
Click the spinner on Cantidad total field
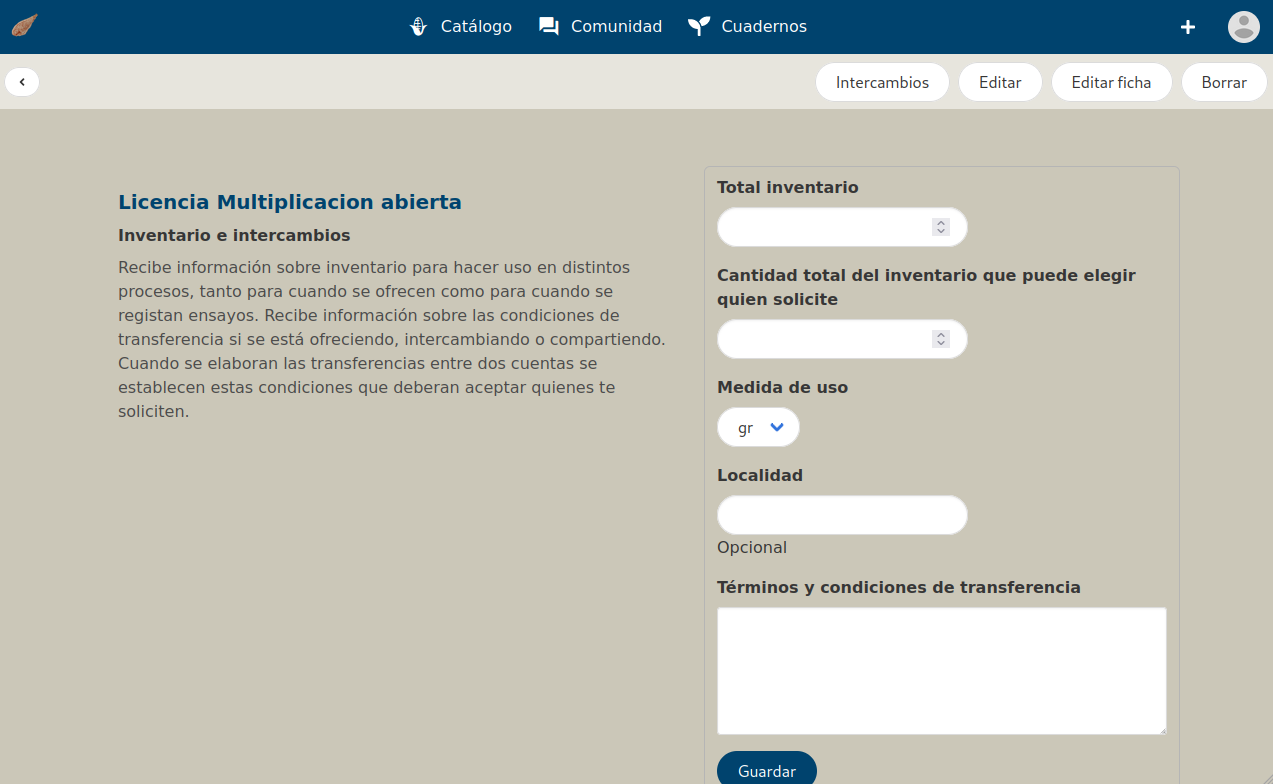point(940,339)
